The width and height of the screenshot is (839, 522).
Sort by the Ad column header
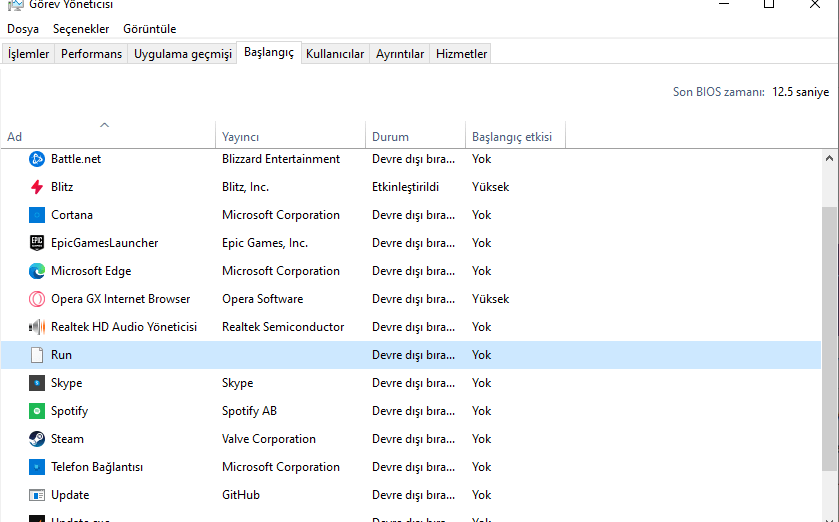108,137
